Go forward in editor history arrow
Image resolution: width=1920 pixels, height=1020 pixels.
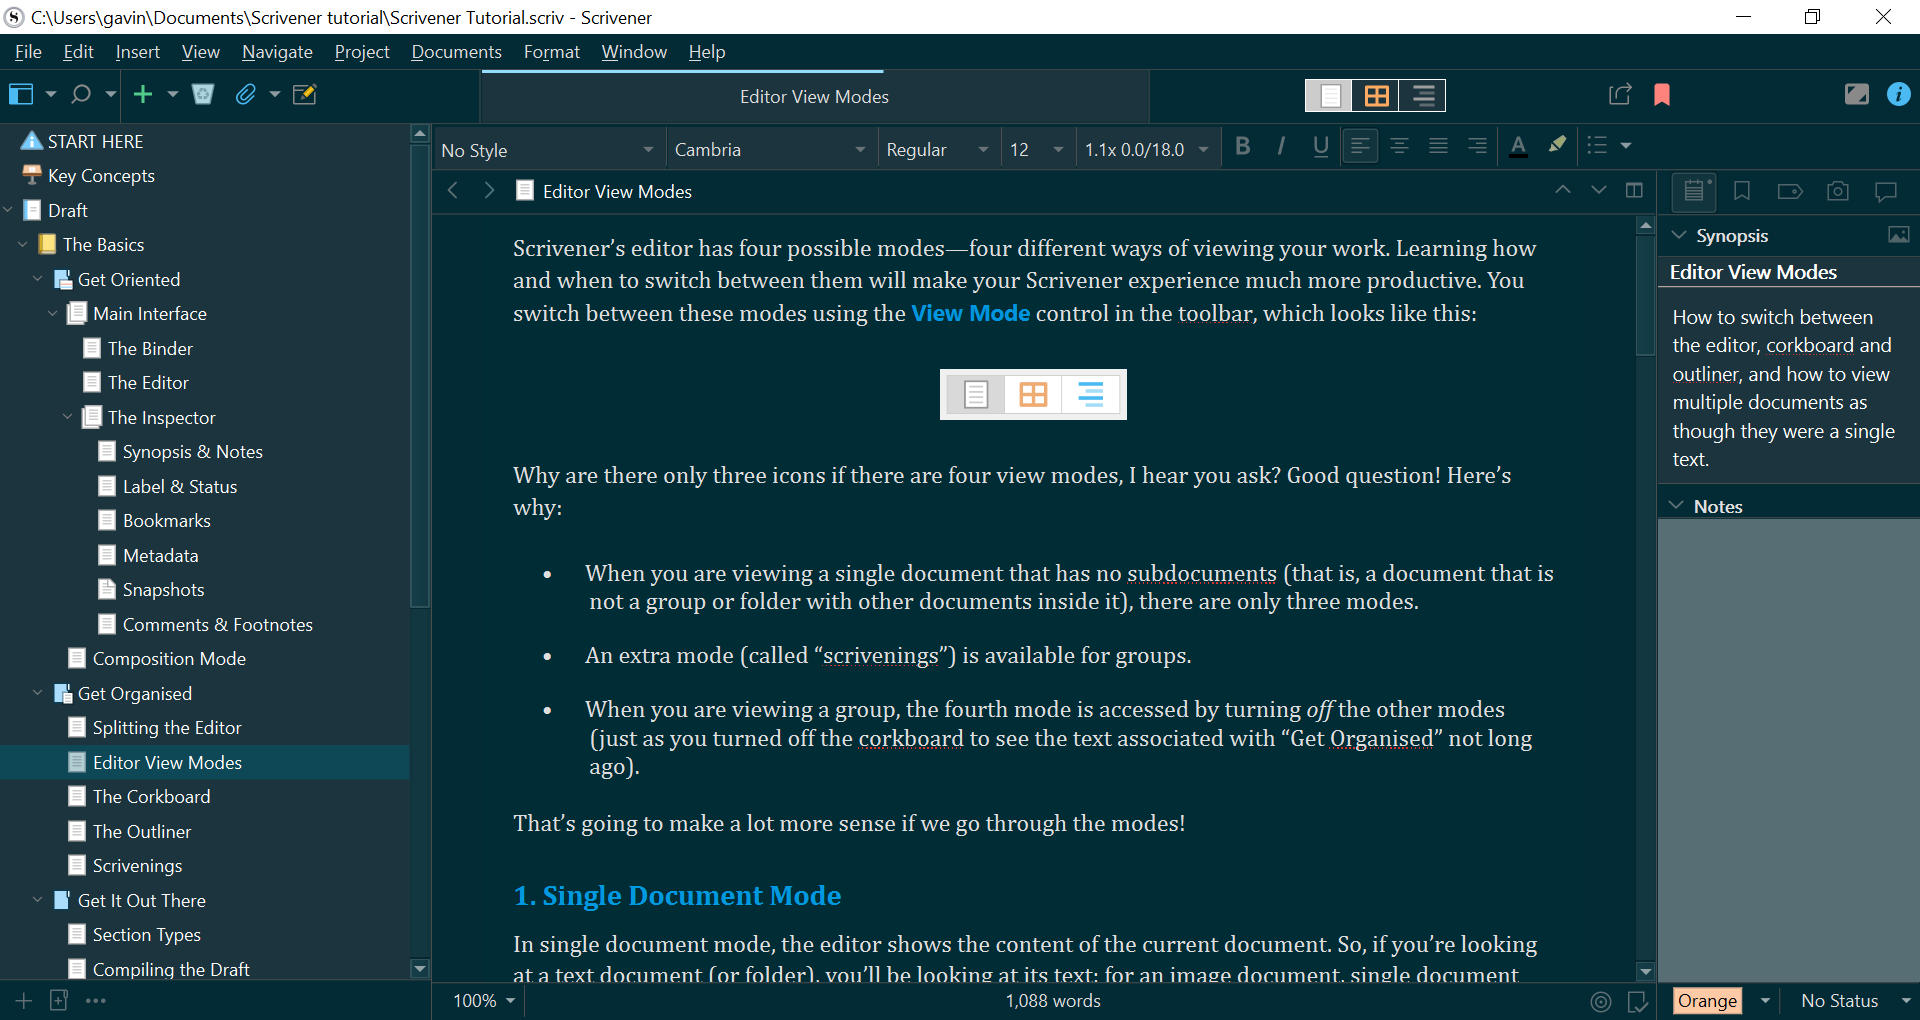(489, 190)
